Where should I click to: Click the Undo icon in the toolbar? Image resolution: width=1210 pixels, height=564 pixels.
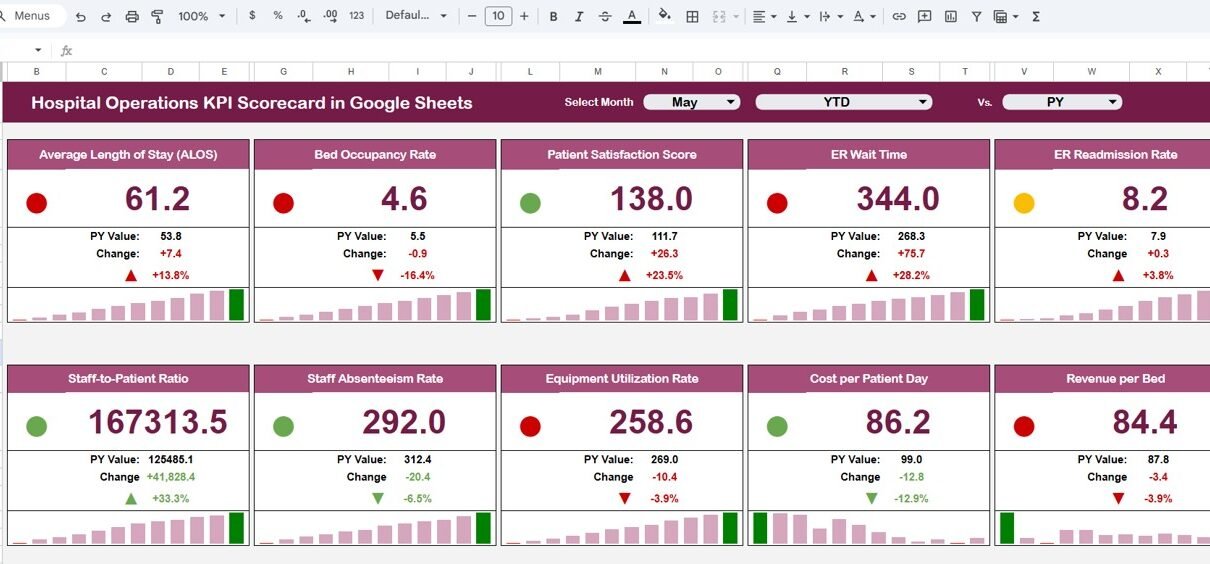(81, 16)
